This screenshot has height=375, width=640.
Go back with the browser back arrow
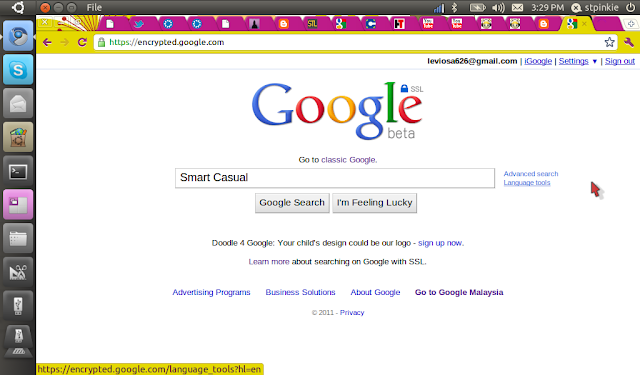[x=47, y=42]
